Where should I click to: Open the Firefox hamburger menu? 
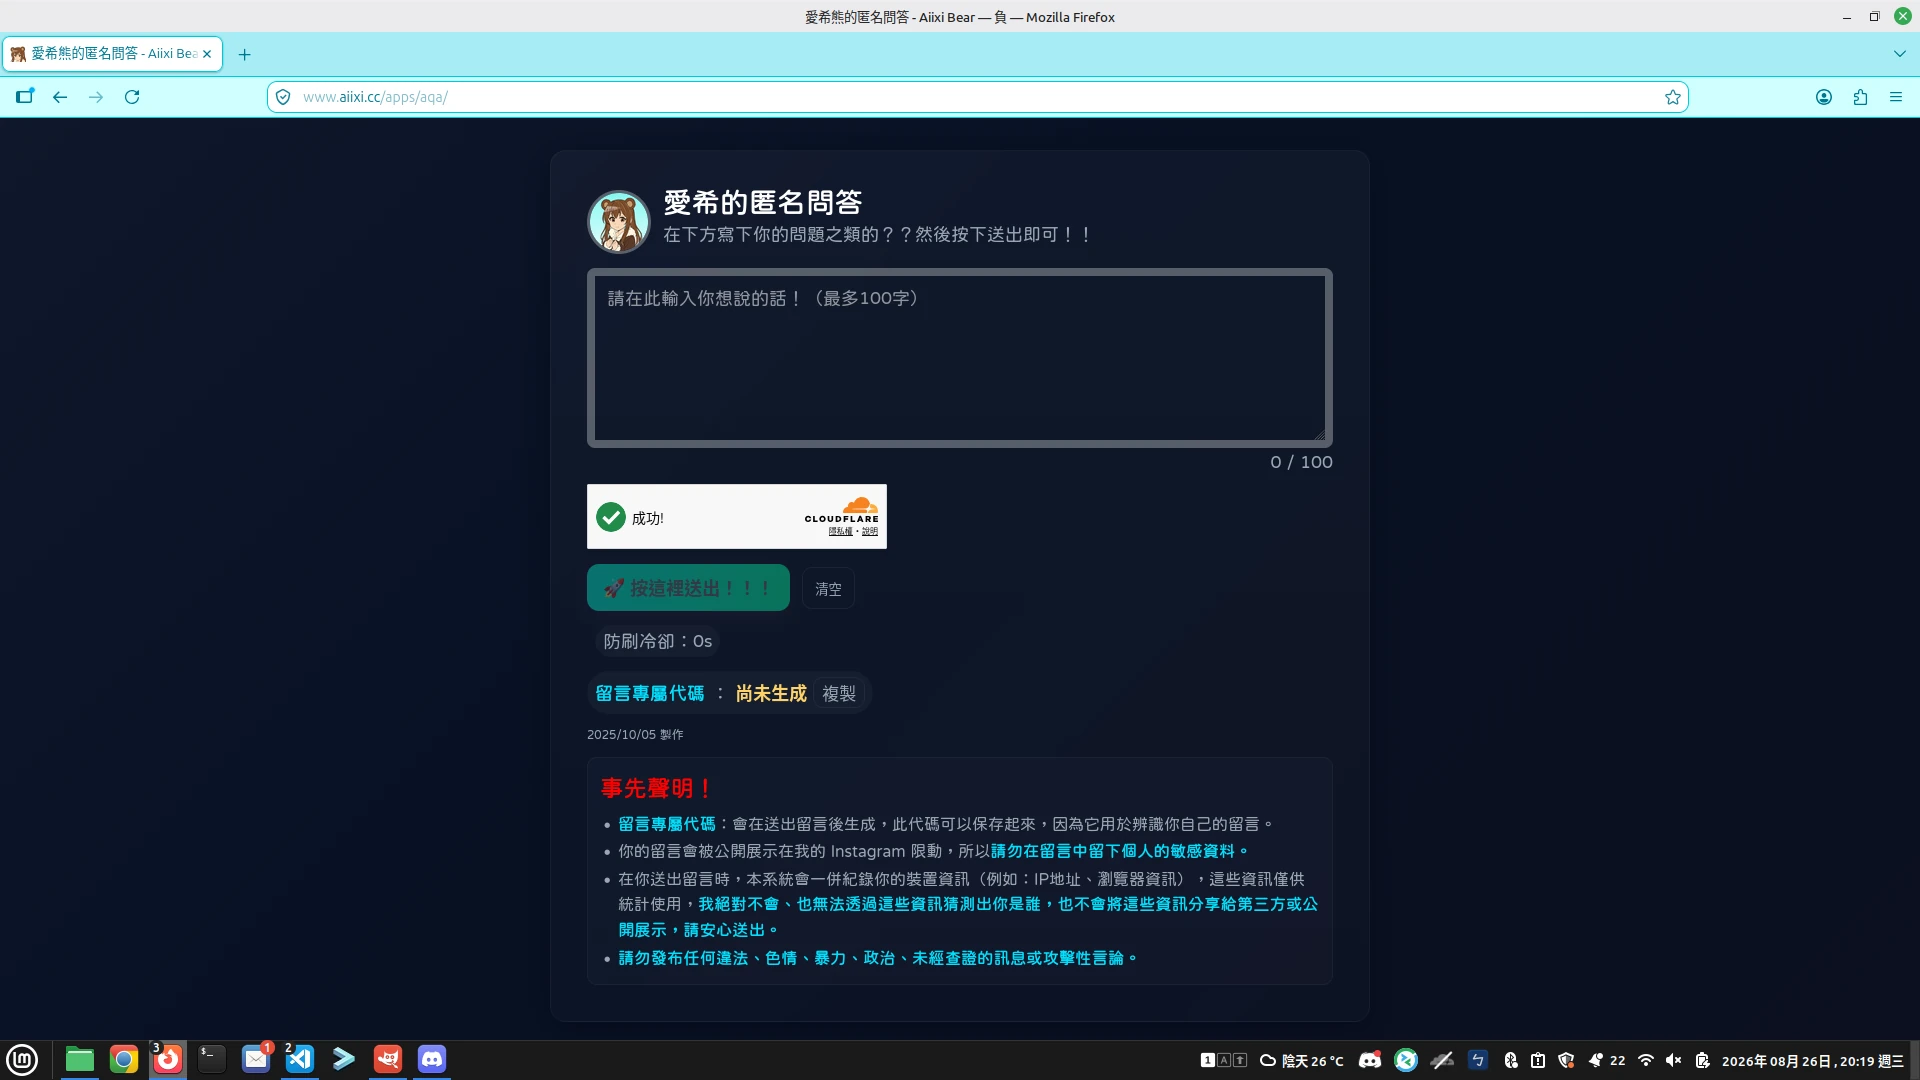coord(1896,97)
